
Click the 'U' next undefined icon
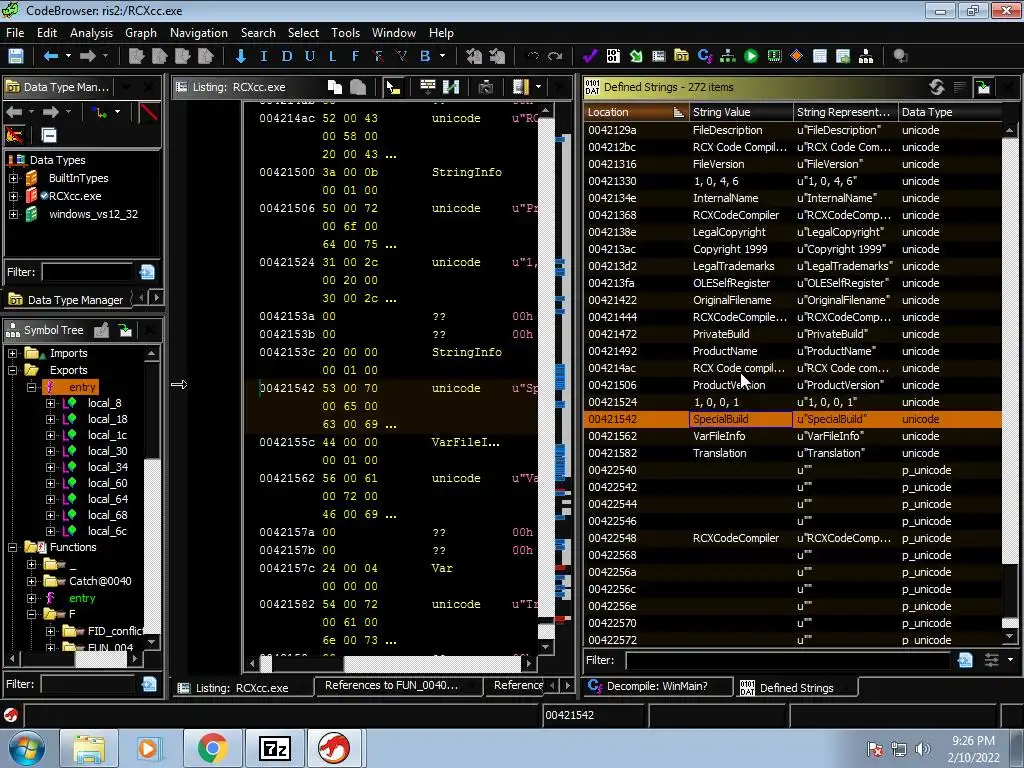pos(310,56)
